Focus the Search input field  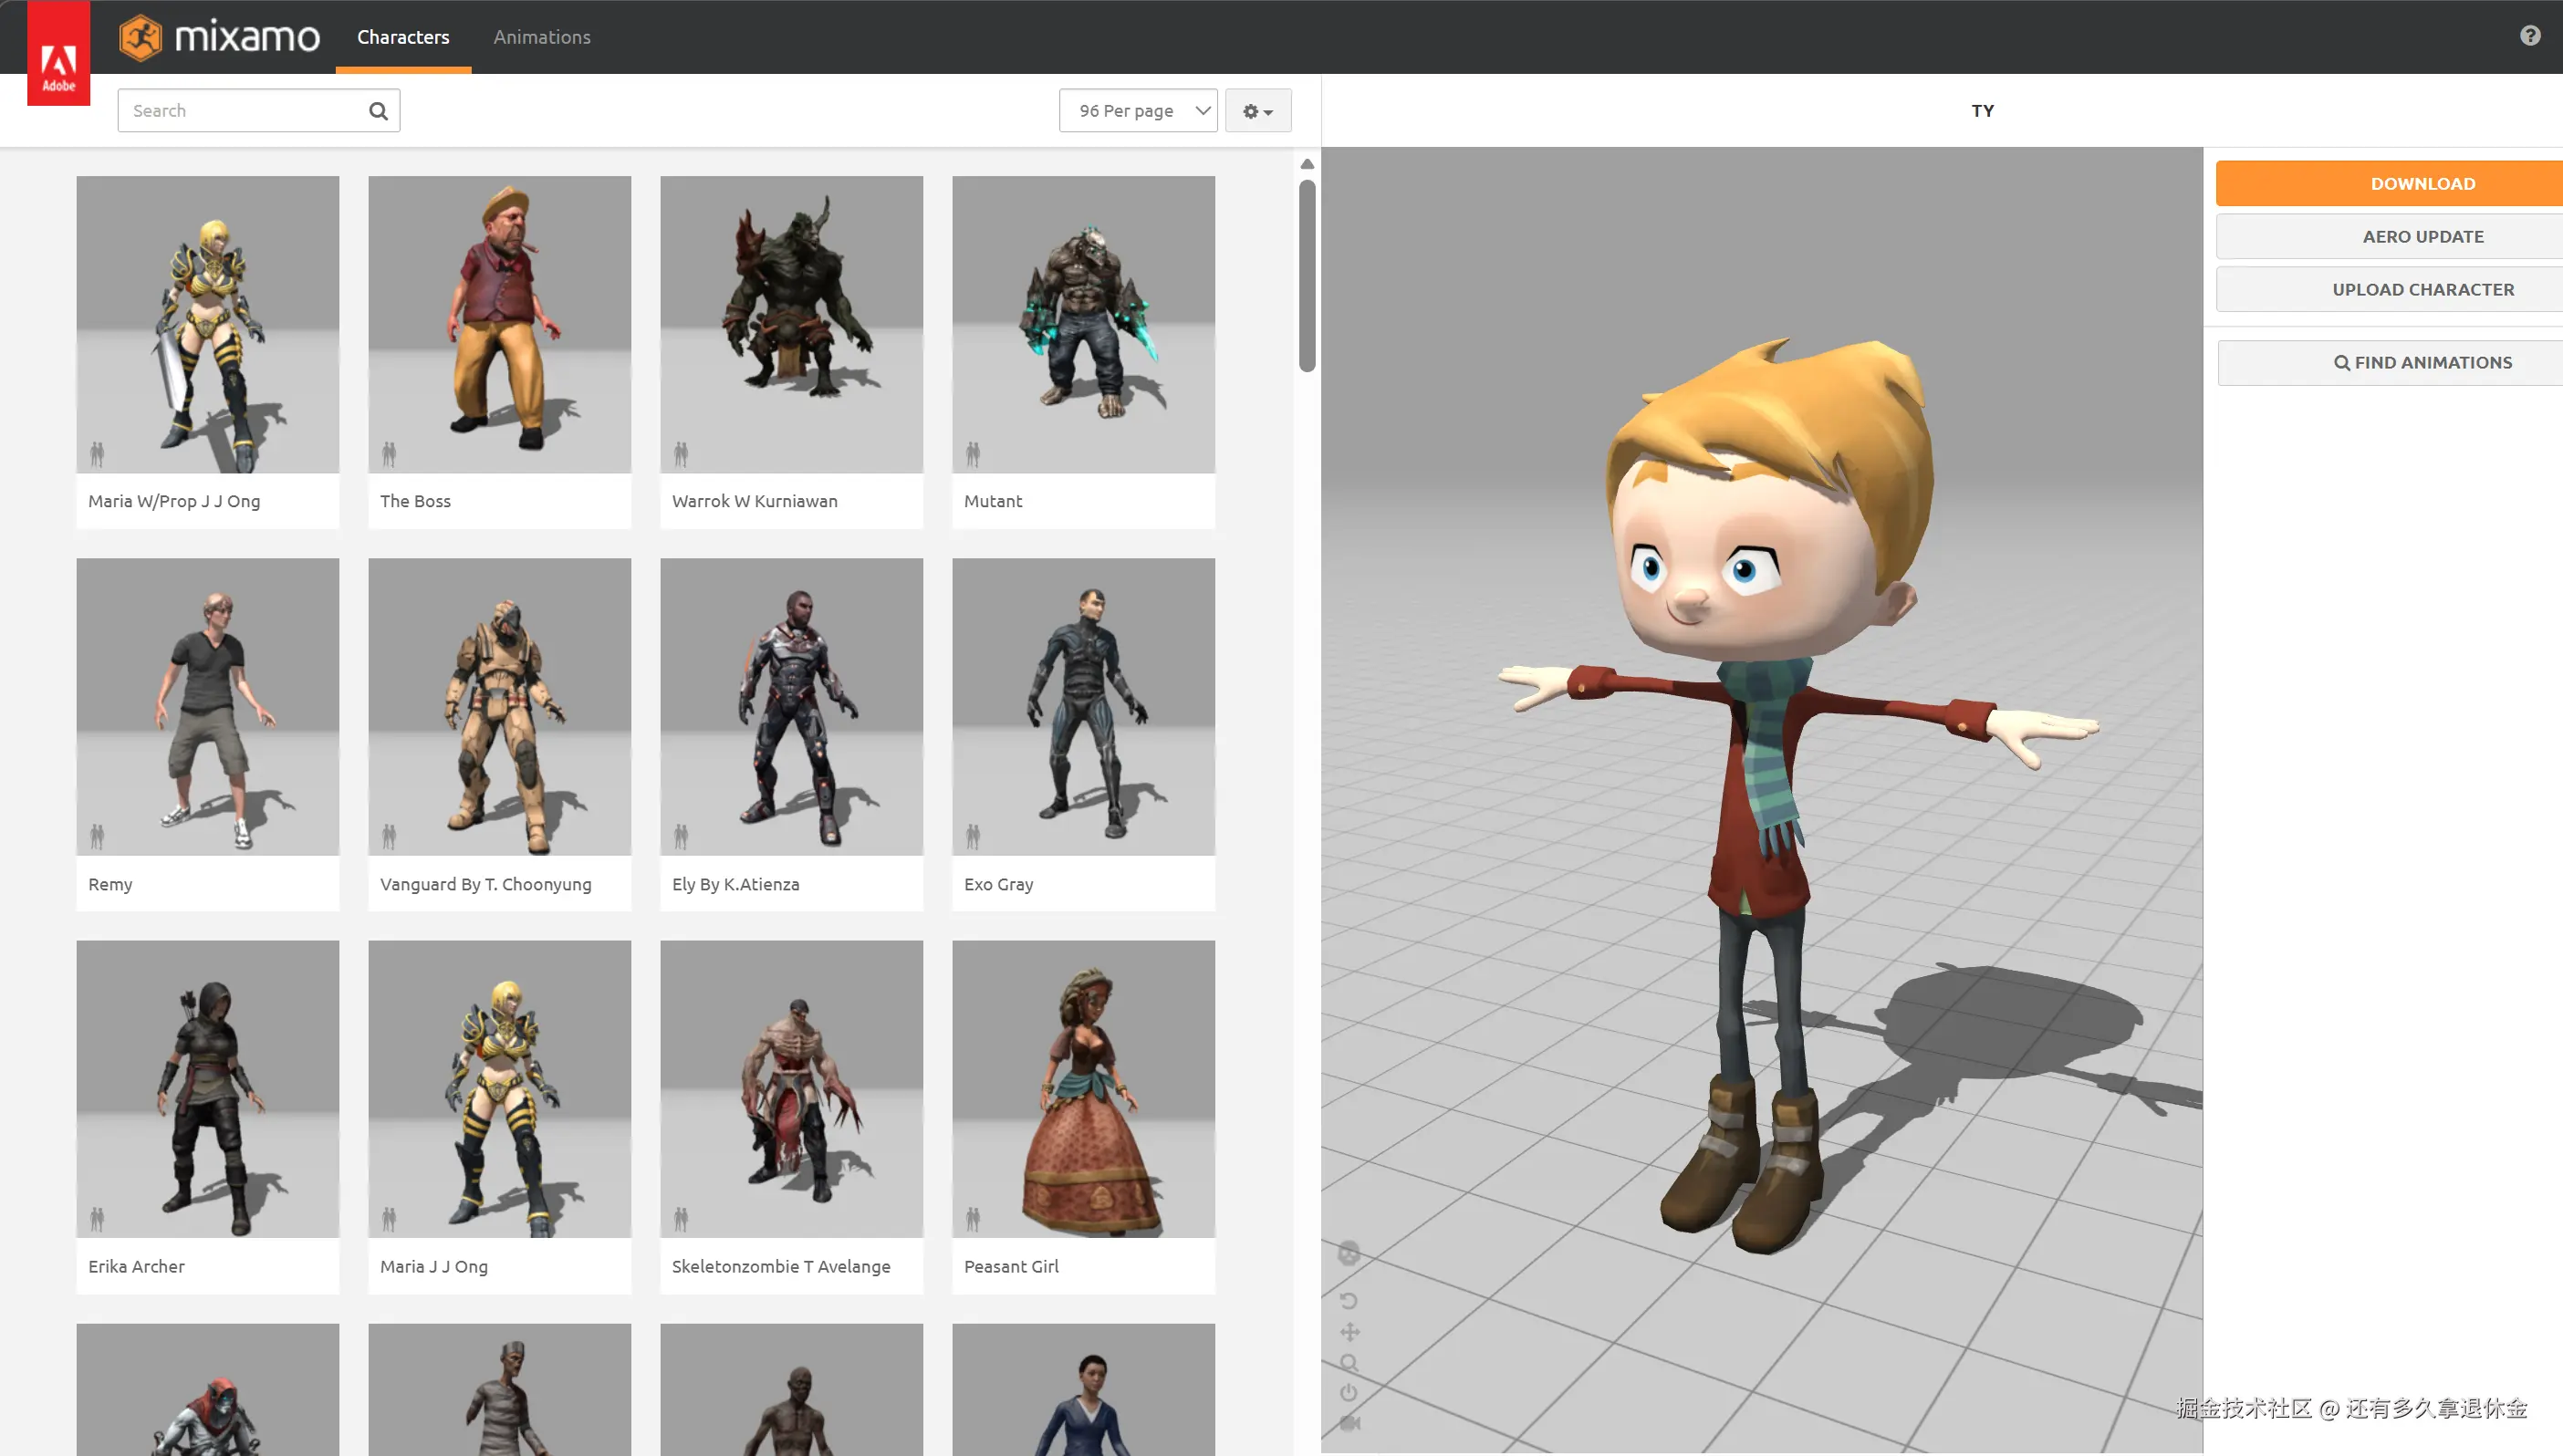(259, 111)
